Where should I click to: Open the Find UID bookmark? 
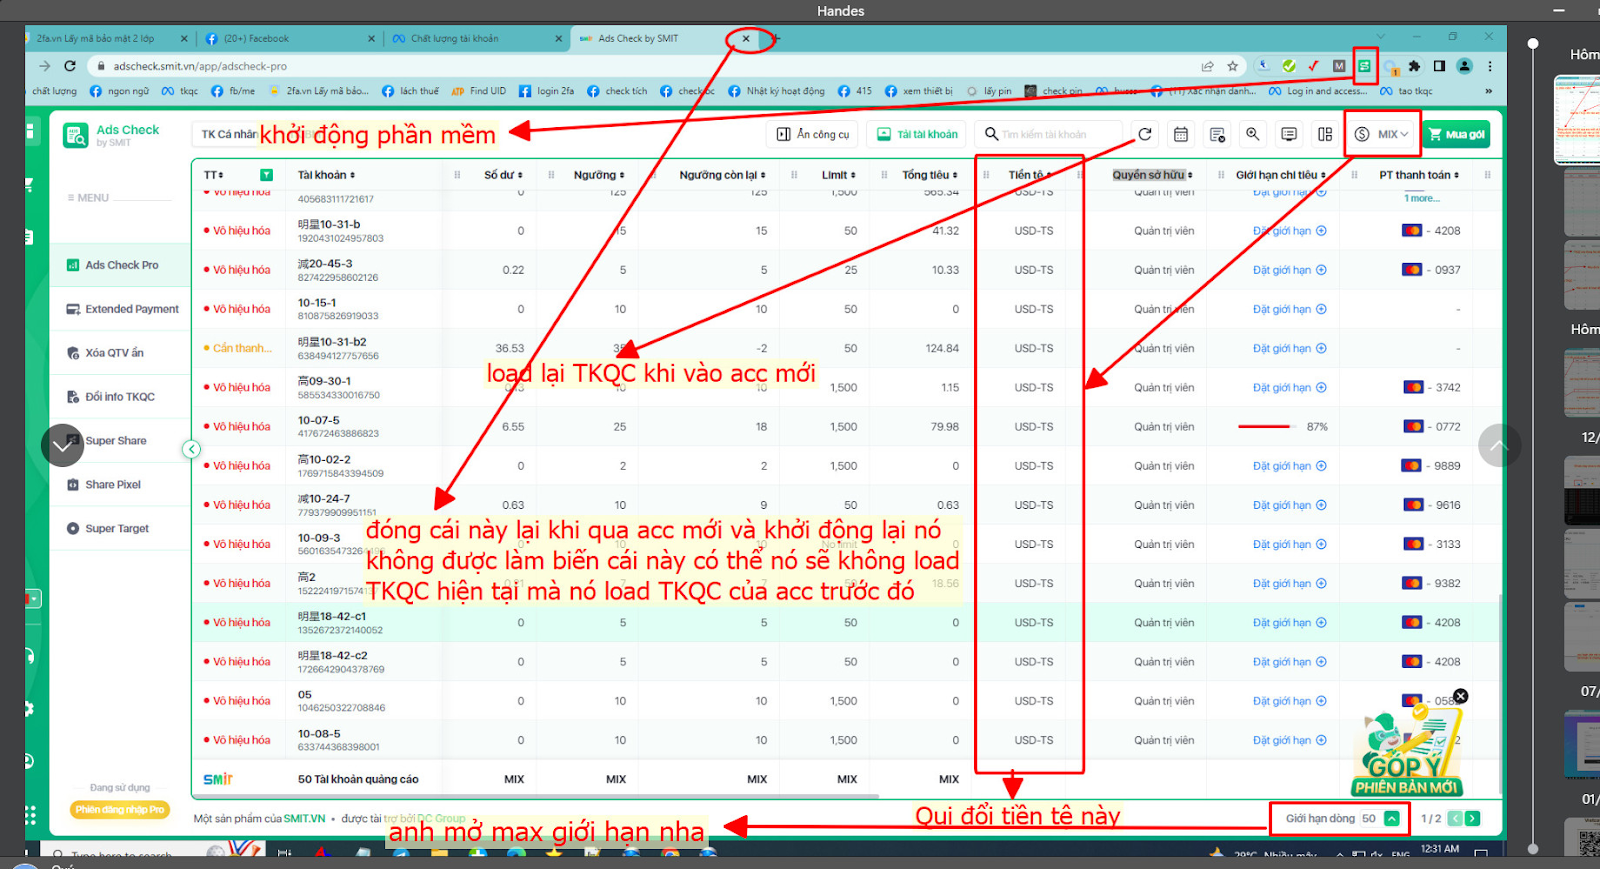pos(479,91)
